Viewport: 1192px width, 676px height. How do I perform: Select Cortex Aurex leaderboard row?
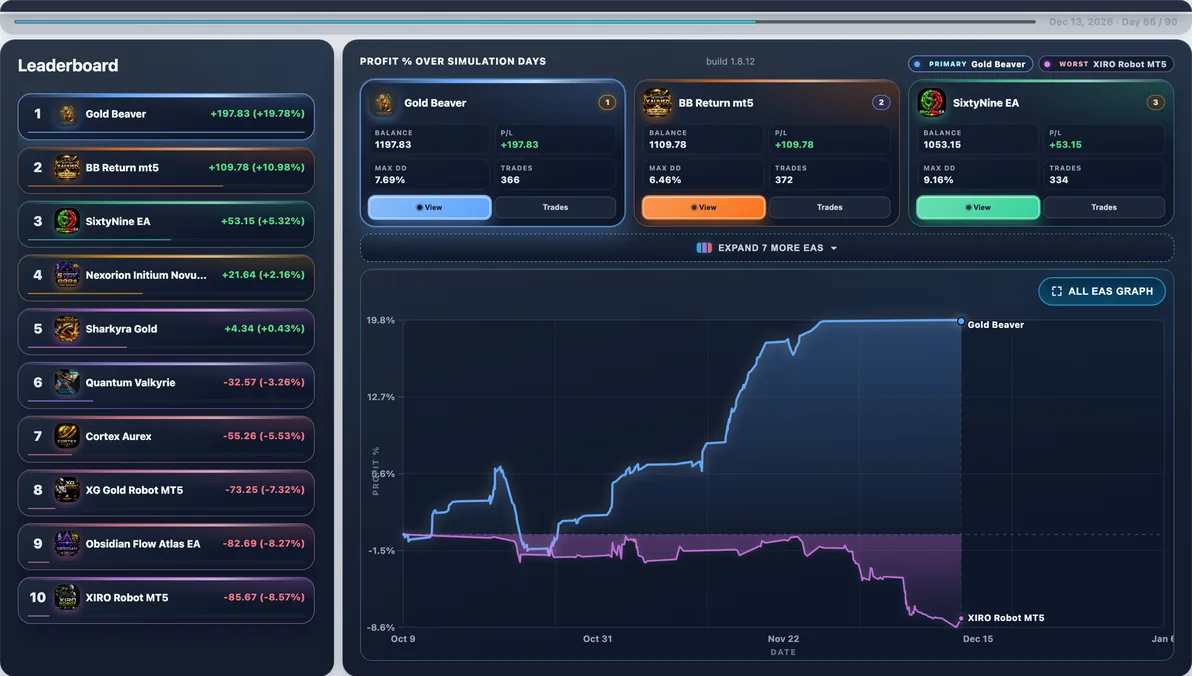coord(166,439)
